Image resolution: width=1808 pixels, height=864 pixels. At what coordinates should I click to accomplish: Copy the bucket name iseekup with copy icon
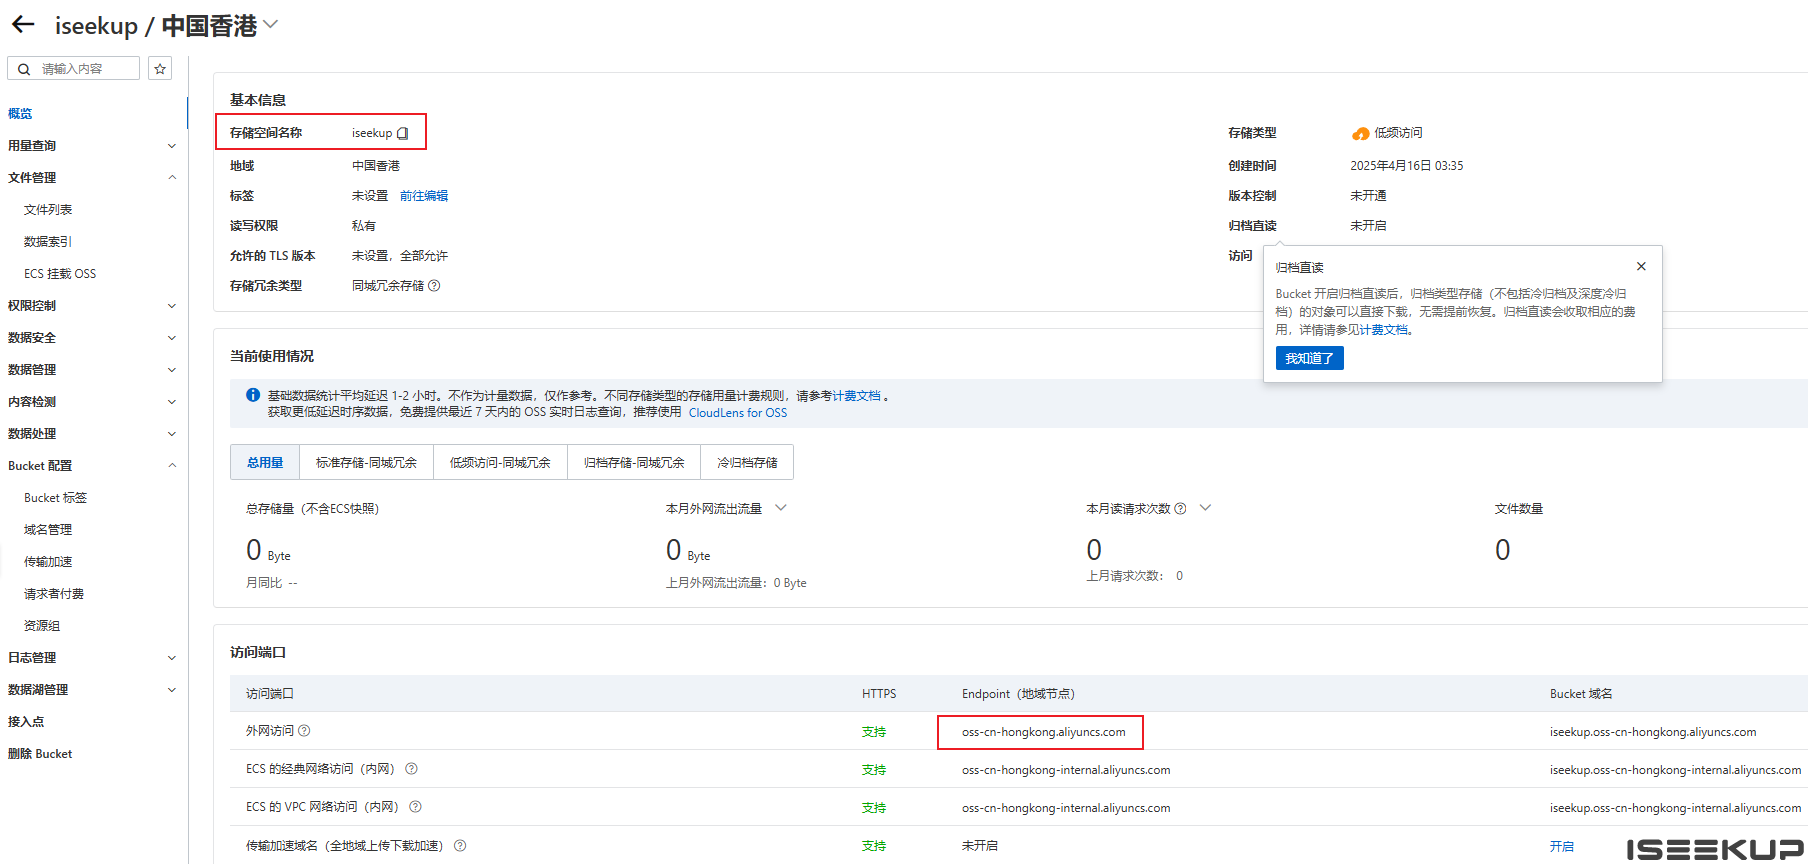(403, 133)
